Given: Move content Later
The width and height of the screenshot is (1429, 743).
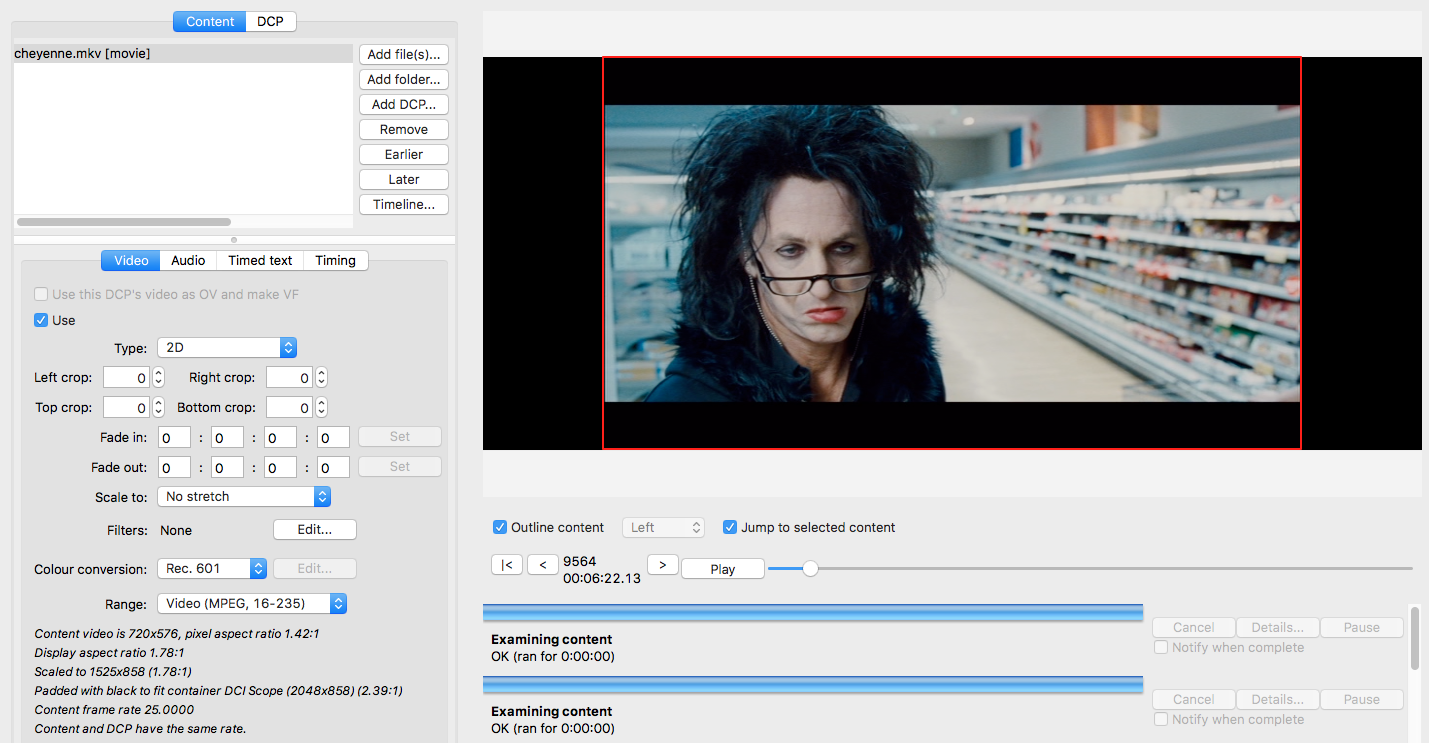Looking at the screenshot, I should pyautogui.click(x=404, y=179).
